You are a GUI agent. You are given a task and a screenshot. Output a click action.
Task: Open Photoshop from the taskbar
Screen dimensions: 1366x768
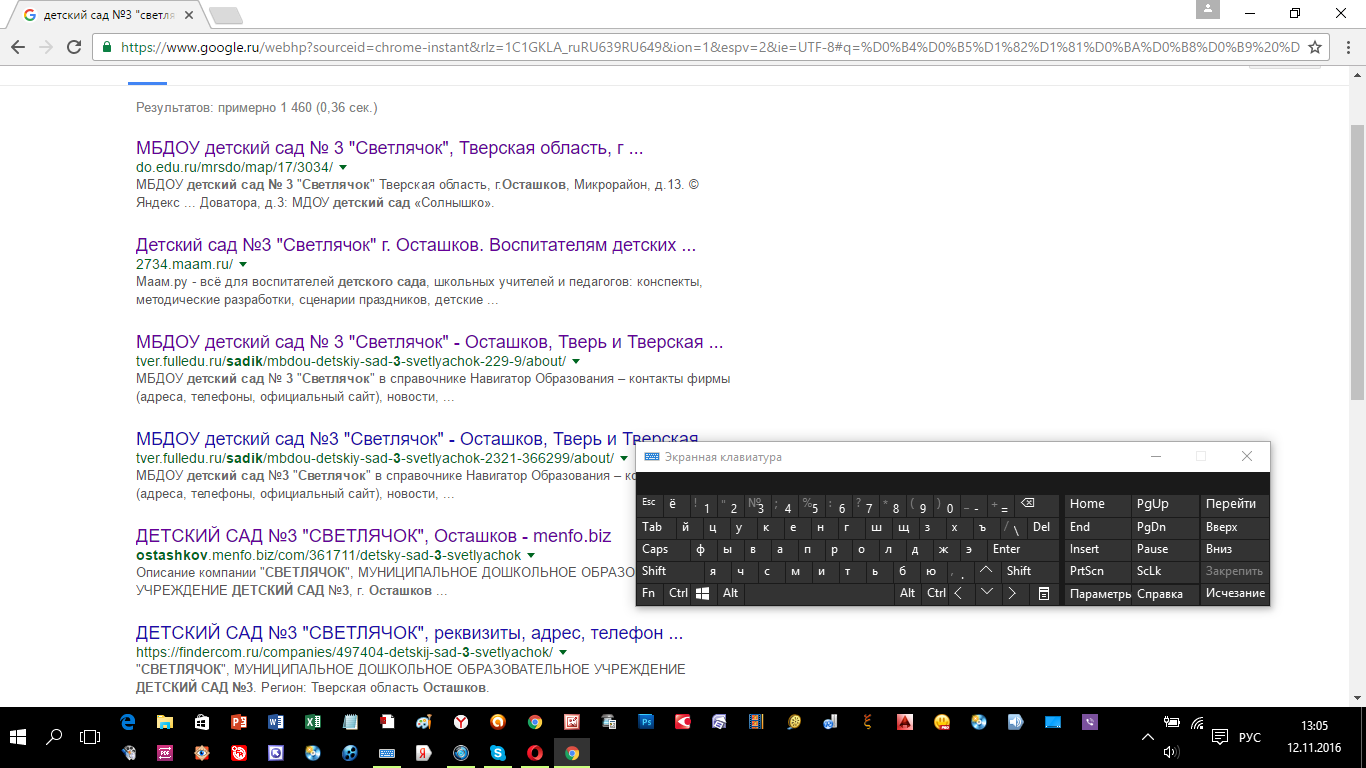pyautogui.click(x=646, y=722)
